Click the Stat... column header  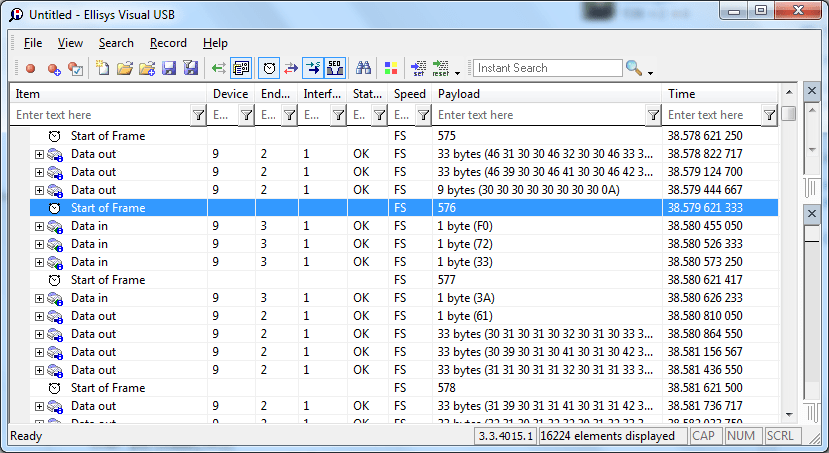367,94
